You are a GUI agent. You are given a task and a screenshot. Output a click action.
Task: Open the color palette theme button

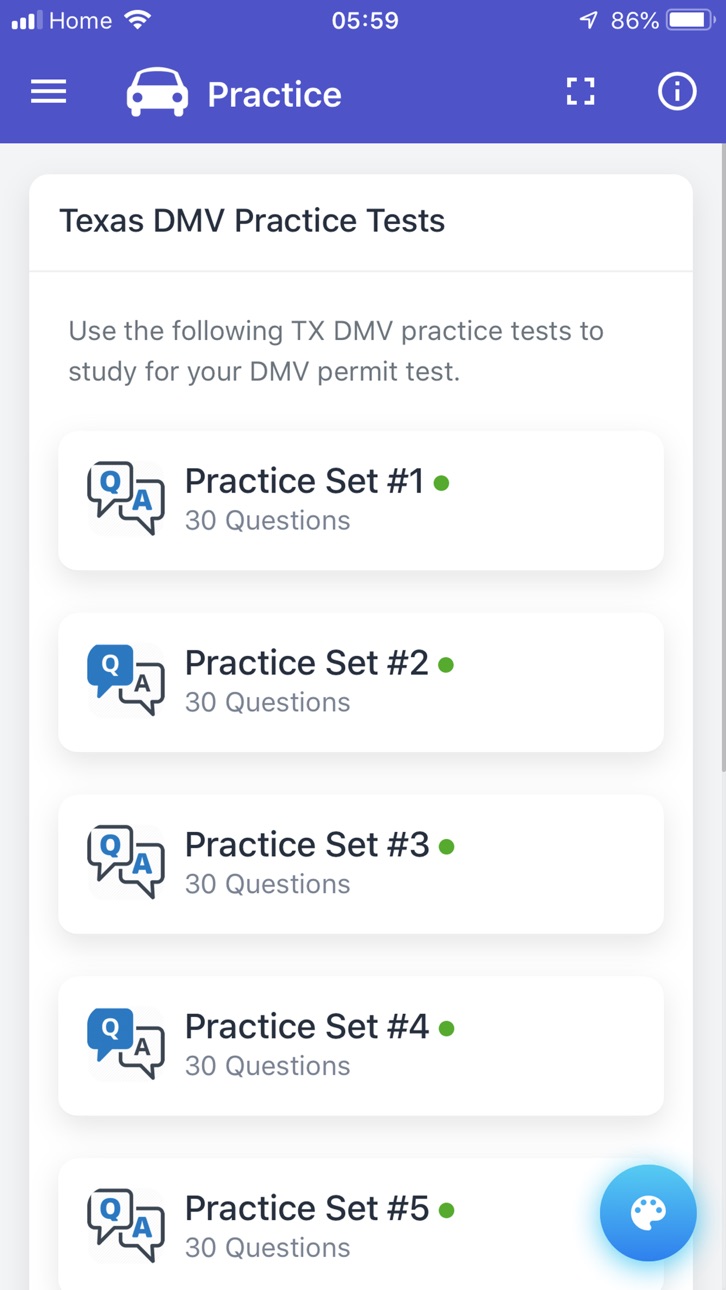pos(648,1213)
